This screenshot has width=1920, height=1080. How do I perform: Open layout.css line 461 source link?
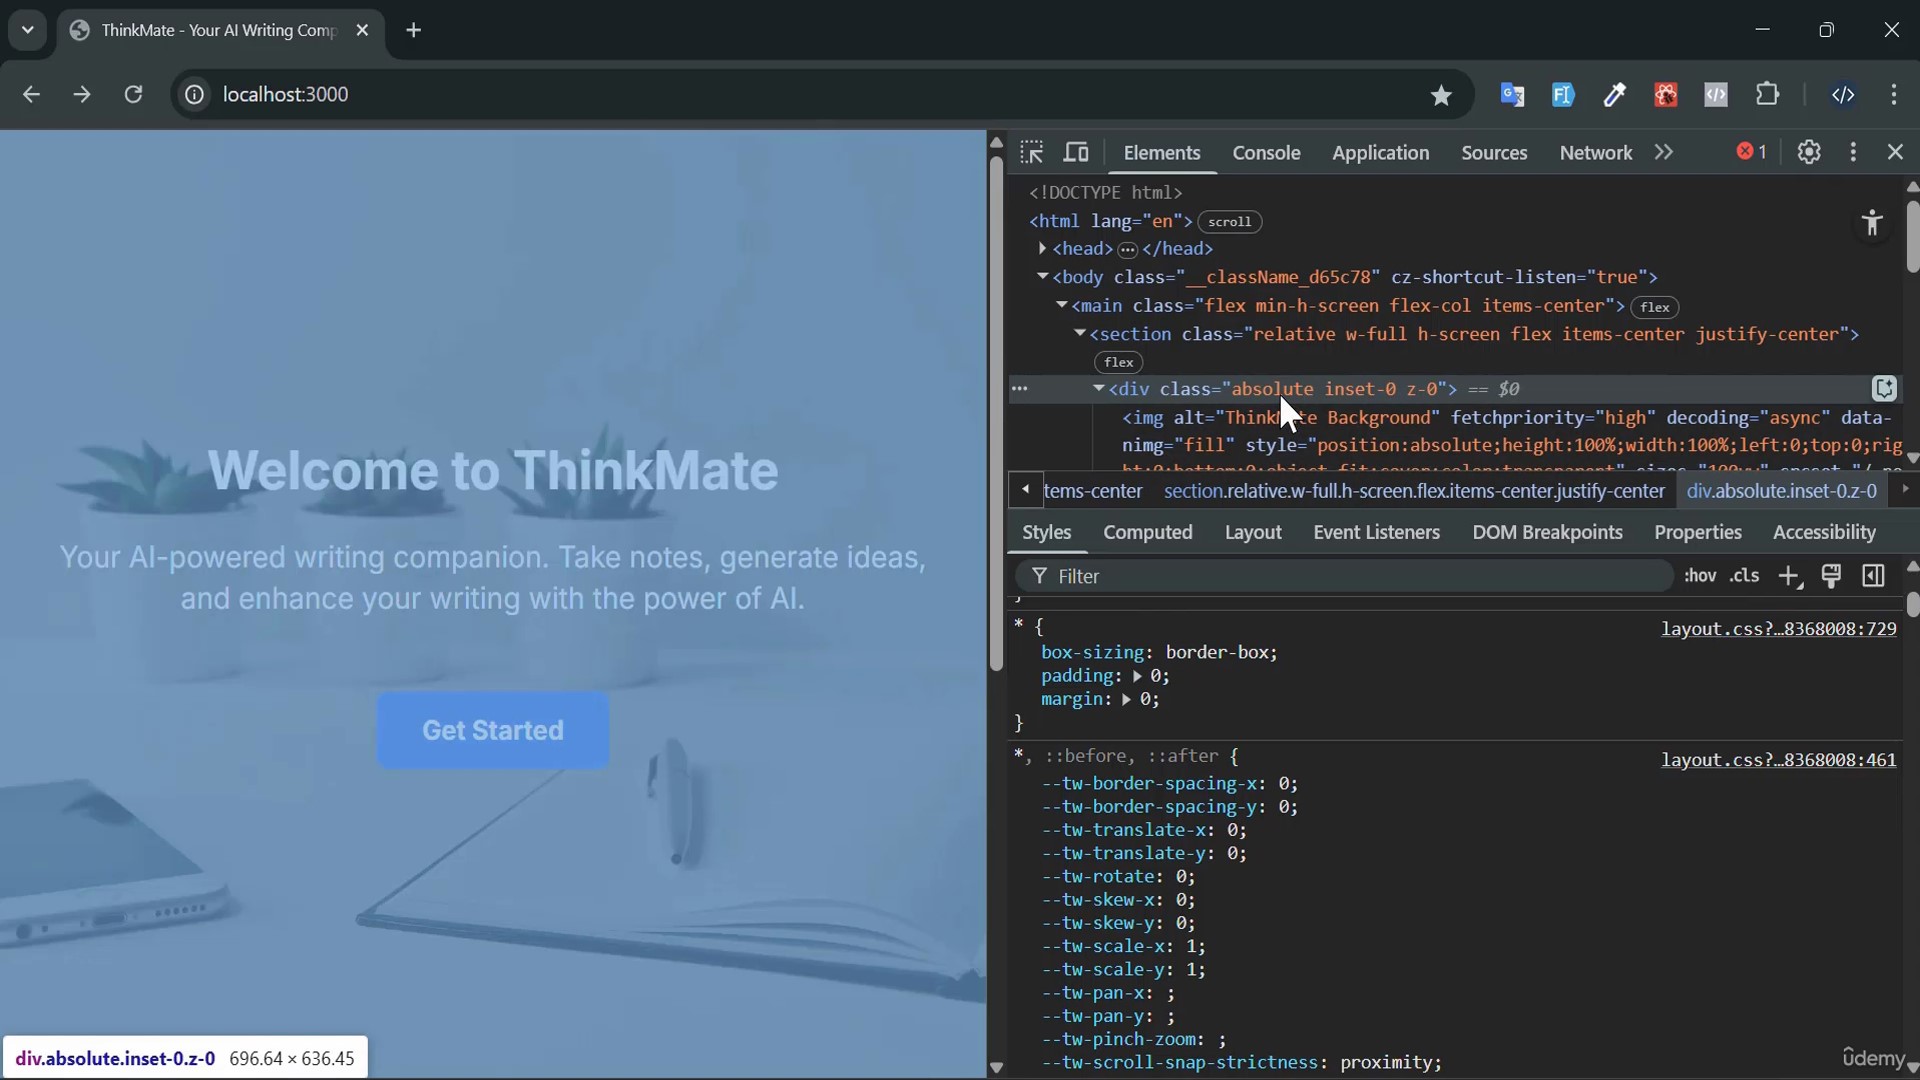pos(1778,760)
